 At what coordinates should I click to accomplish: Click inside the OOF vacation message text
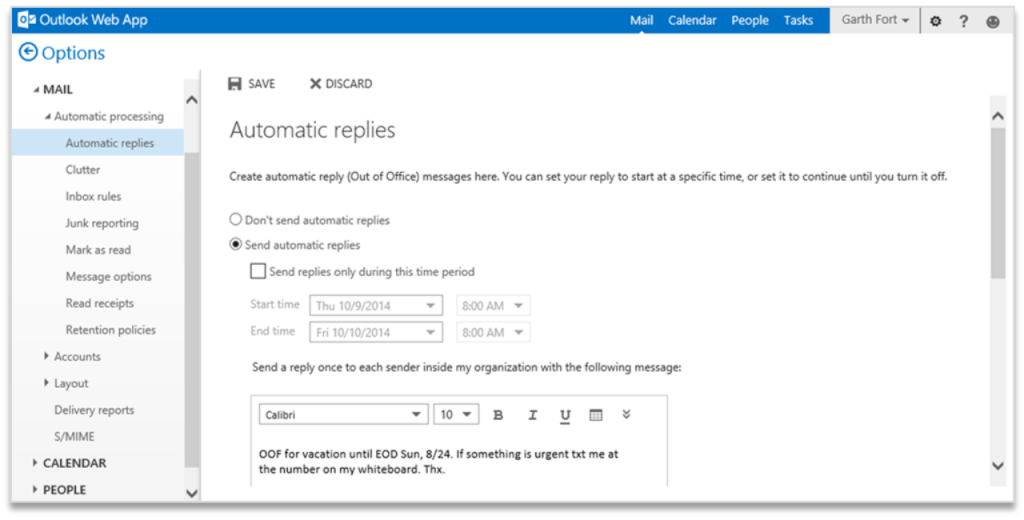[438, 461]
